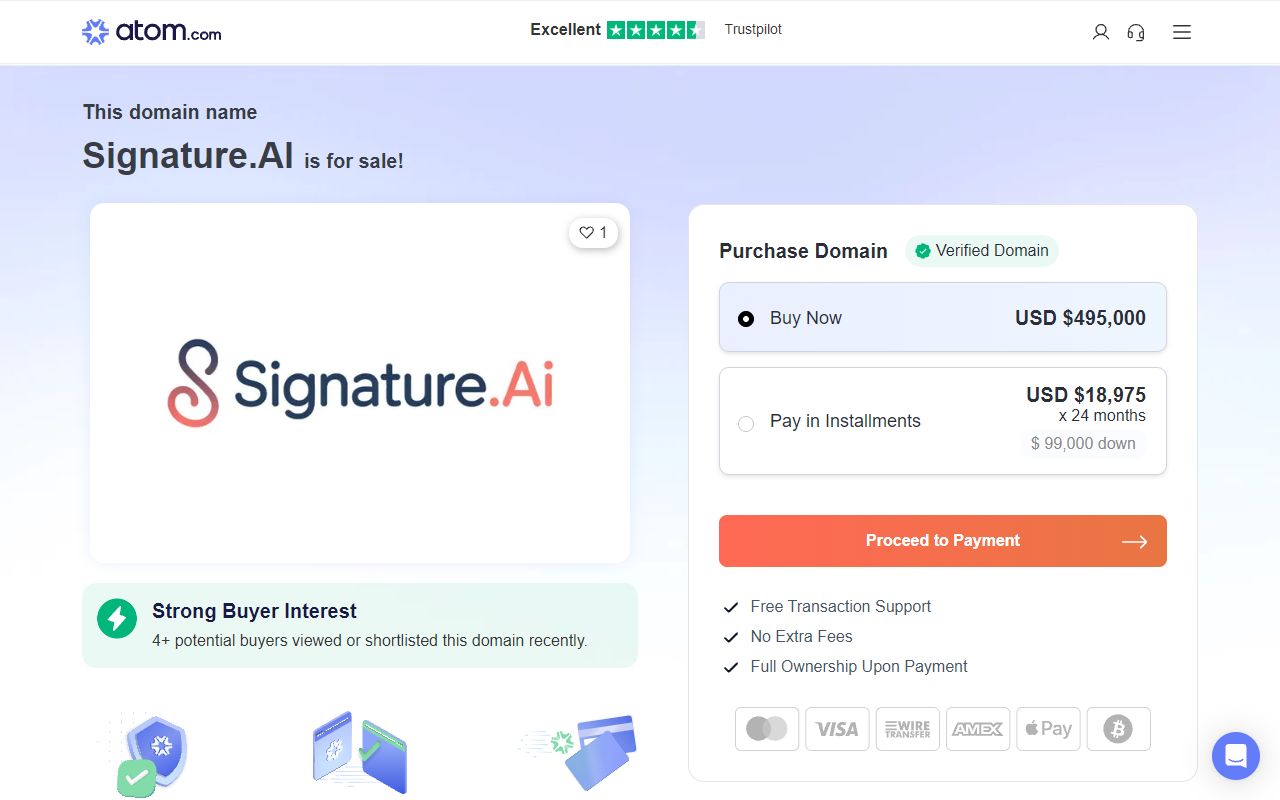The image size is (1280, 800).
Task: Click the heart favorite icon
Action: point(587,233)
